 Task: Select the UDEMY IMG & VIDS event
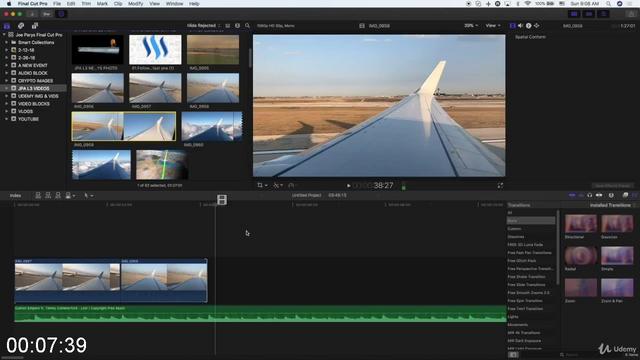click(x=38, y=96)
